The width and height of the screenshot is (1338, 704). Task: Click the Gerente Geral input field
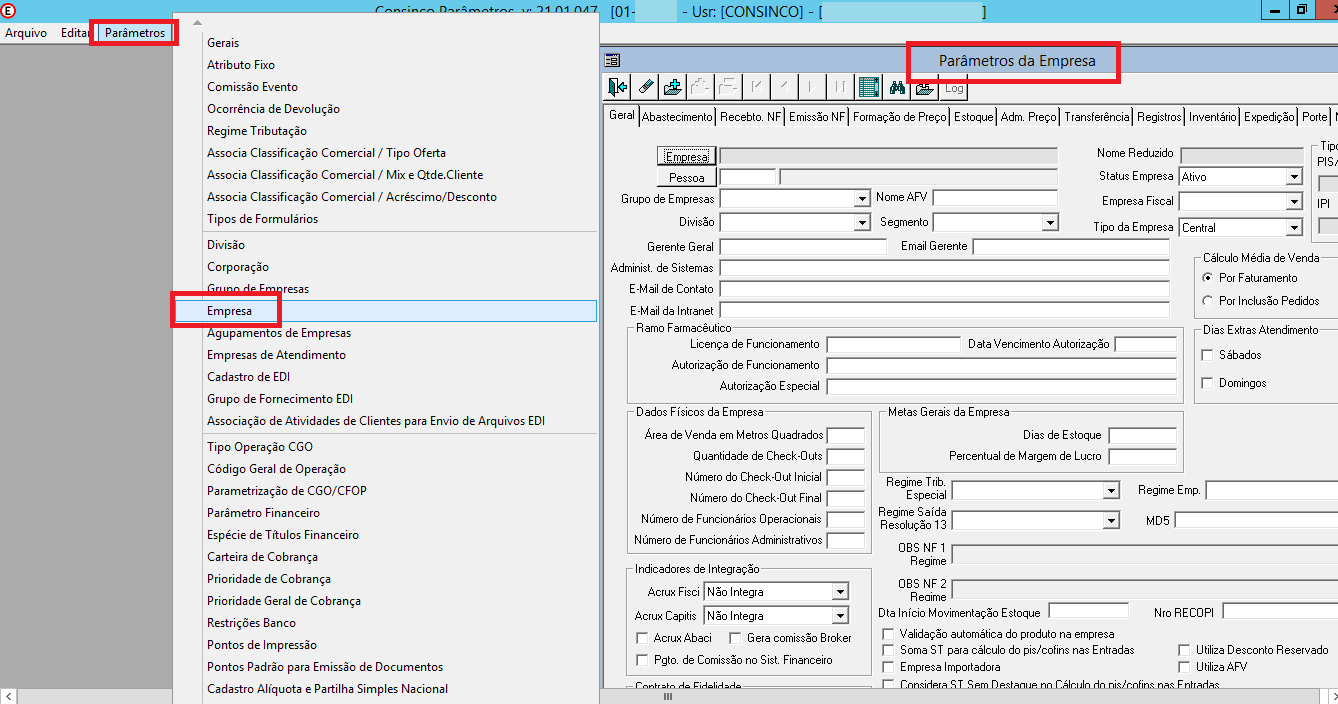point(803,246)
